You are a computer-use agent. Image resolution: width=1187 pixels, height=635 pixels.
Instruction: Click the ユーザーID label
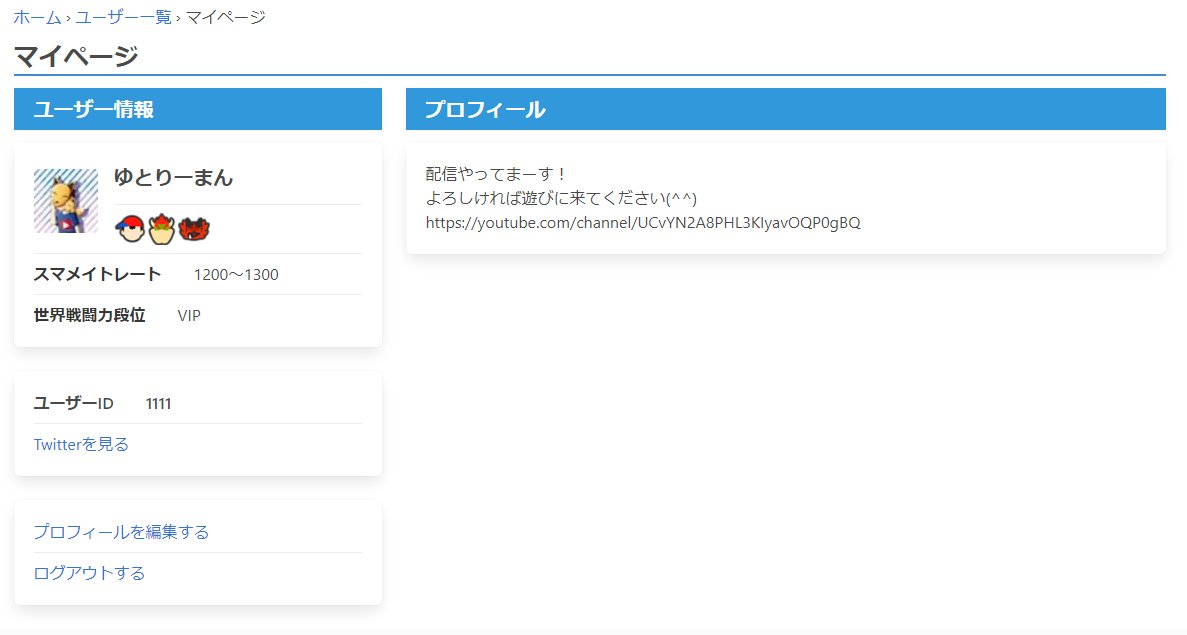point(73,403)
